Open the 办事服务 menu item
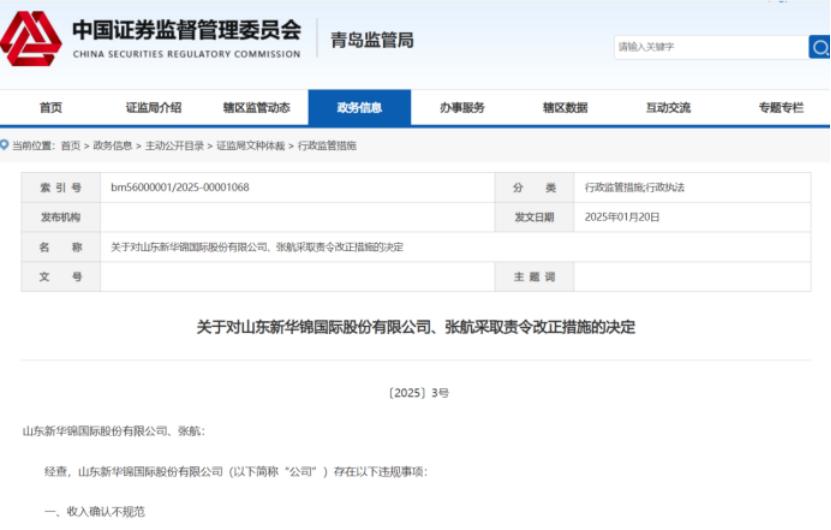831x530 pixels. click(x=462, y=108)
